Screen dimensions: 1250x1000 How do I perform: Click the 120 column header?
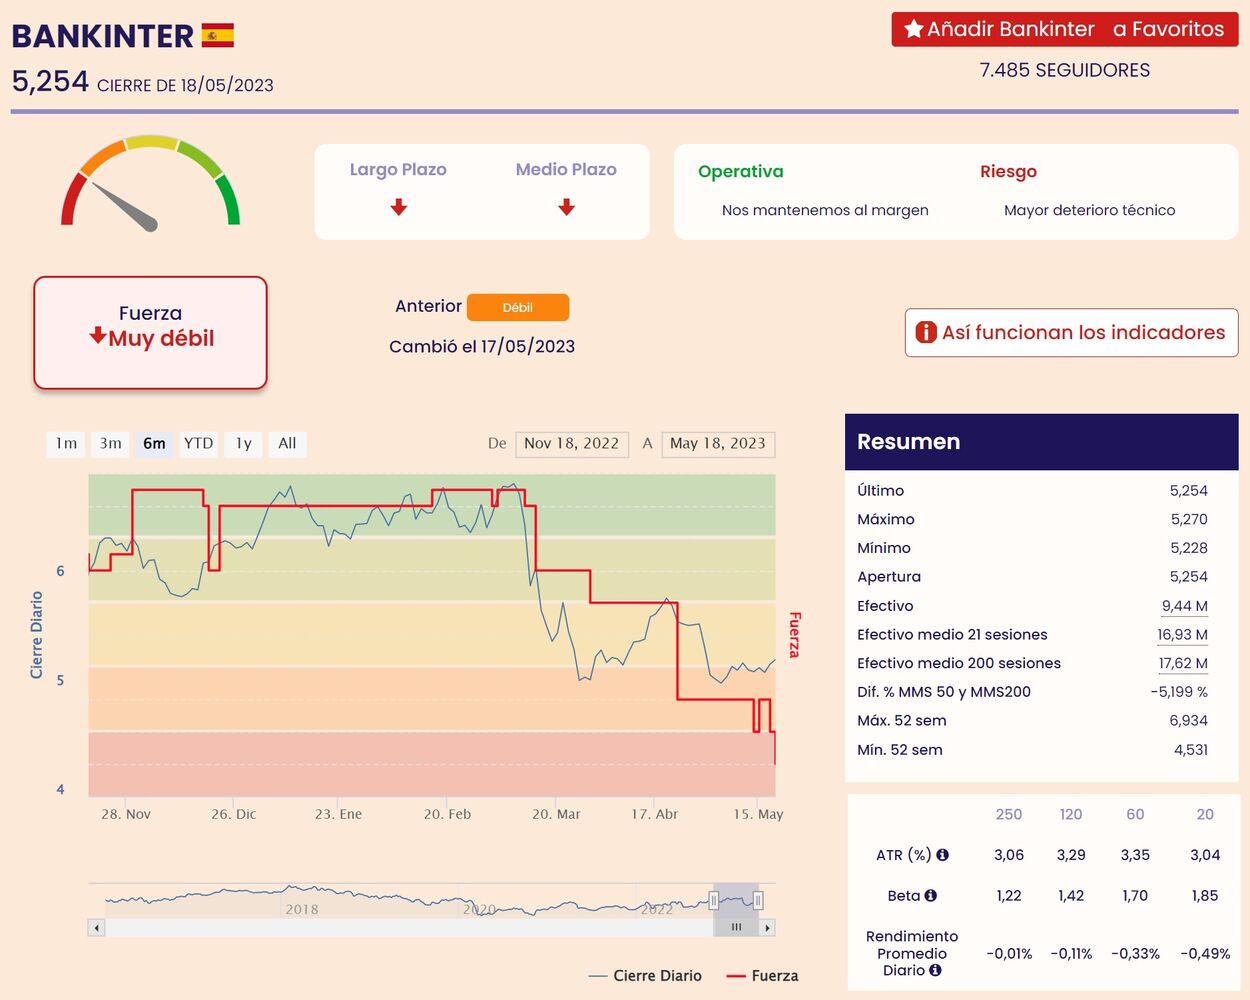tap(1071, 815)
